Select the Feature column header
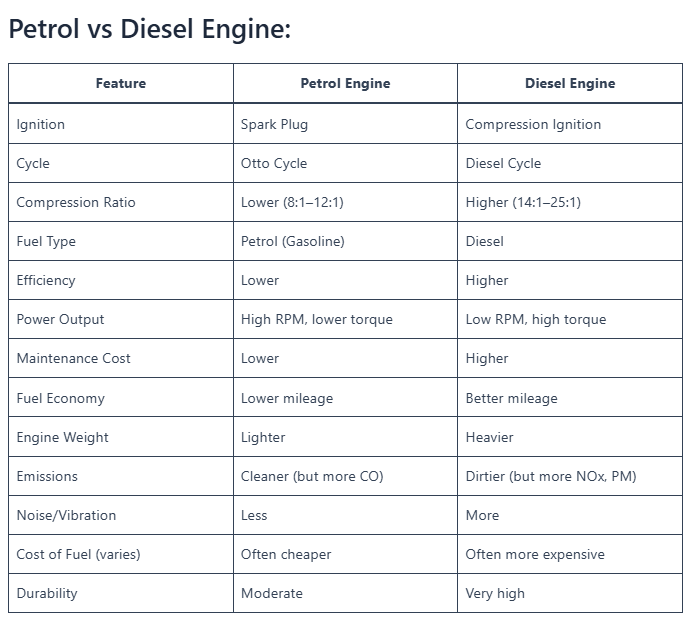Screen dimensions: 689x627 point(121,83)
